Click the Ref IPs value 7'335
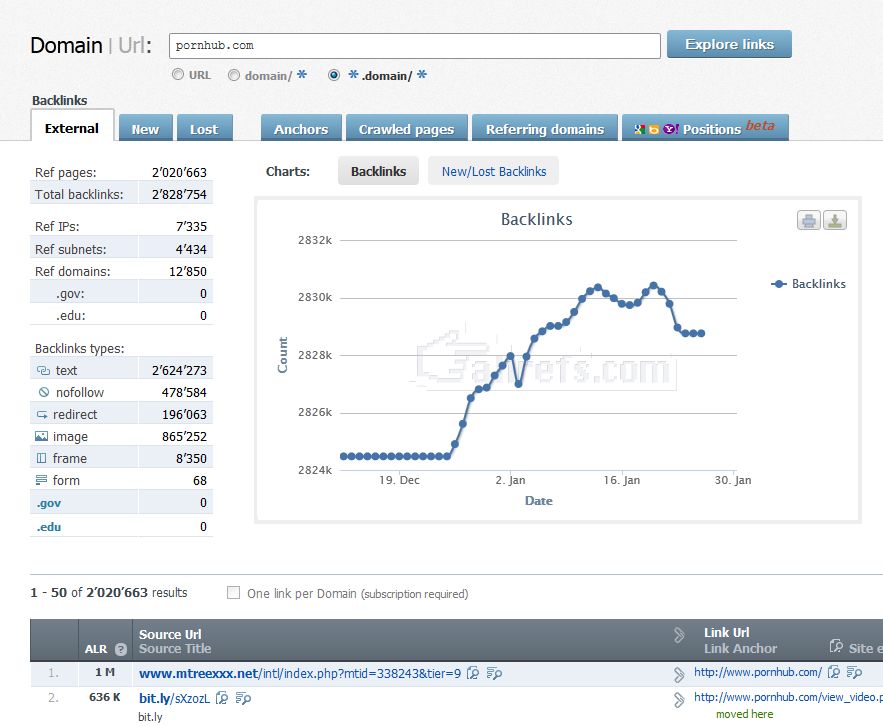Screen dimensions: 883x726 click(191, 226)
